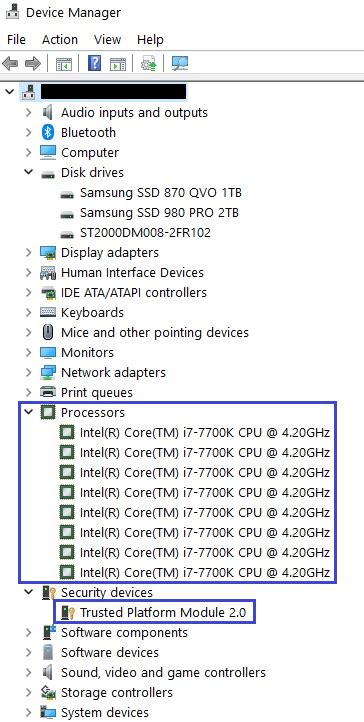Select Samsung SSD 980 PRO 2TB drive
The image size is (364, 722).
[x=159, y=213]
